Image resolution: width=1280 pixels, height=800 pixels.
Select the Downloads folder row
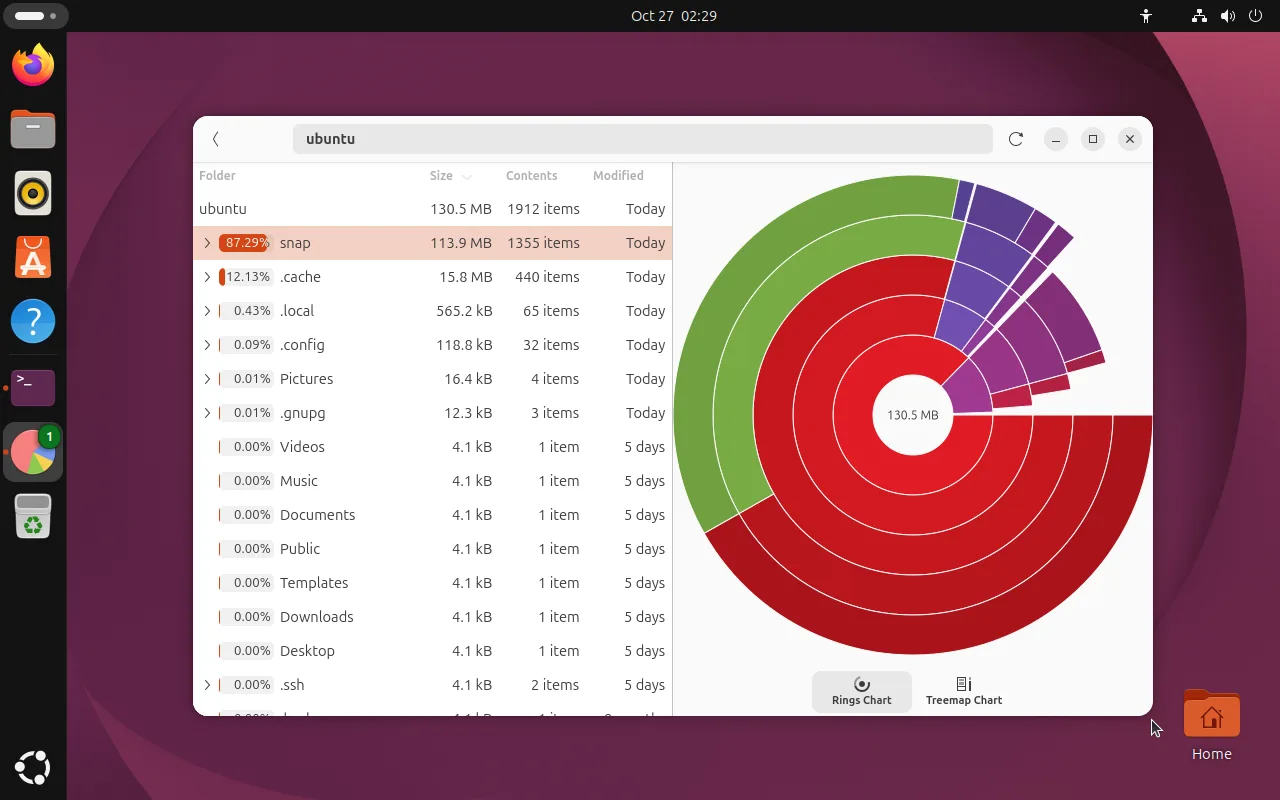[432, 617]
